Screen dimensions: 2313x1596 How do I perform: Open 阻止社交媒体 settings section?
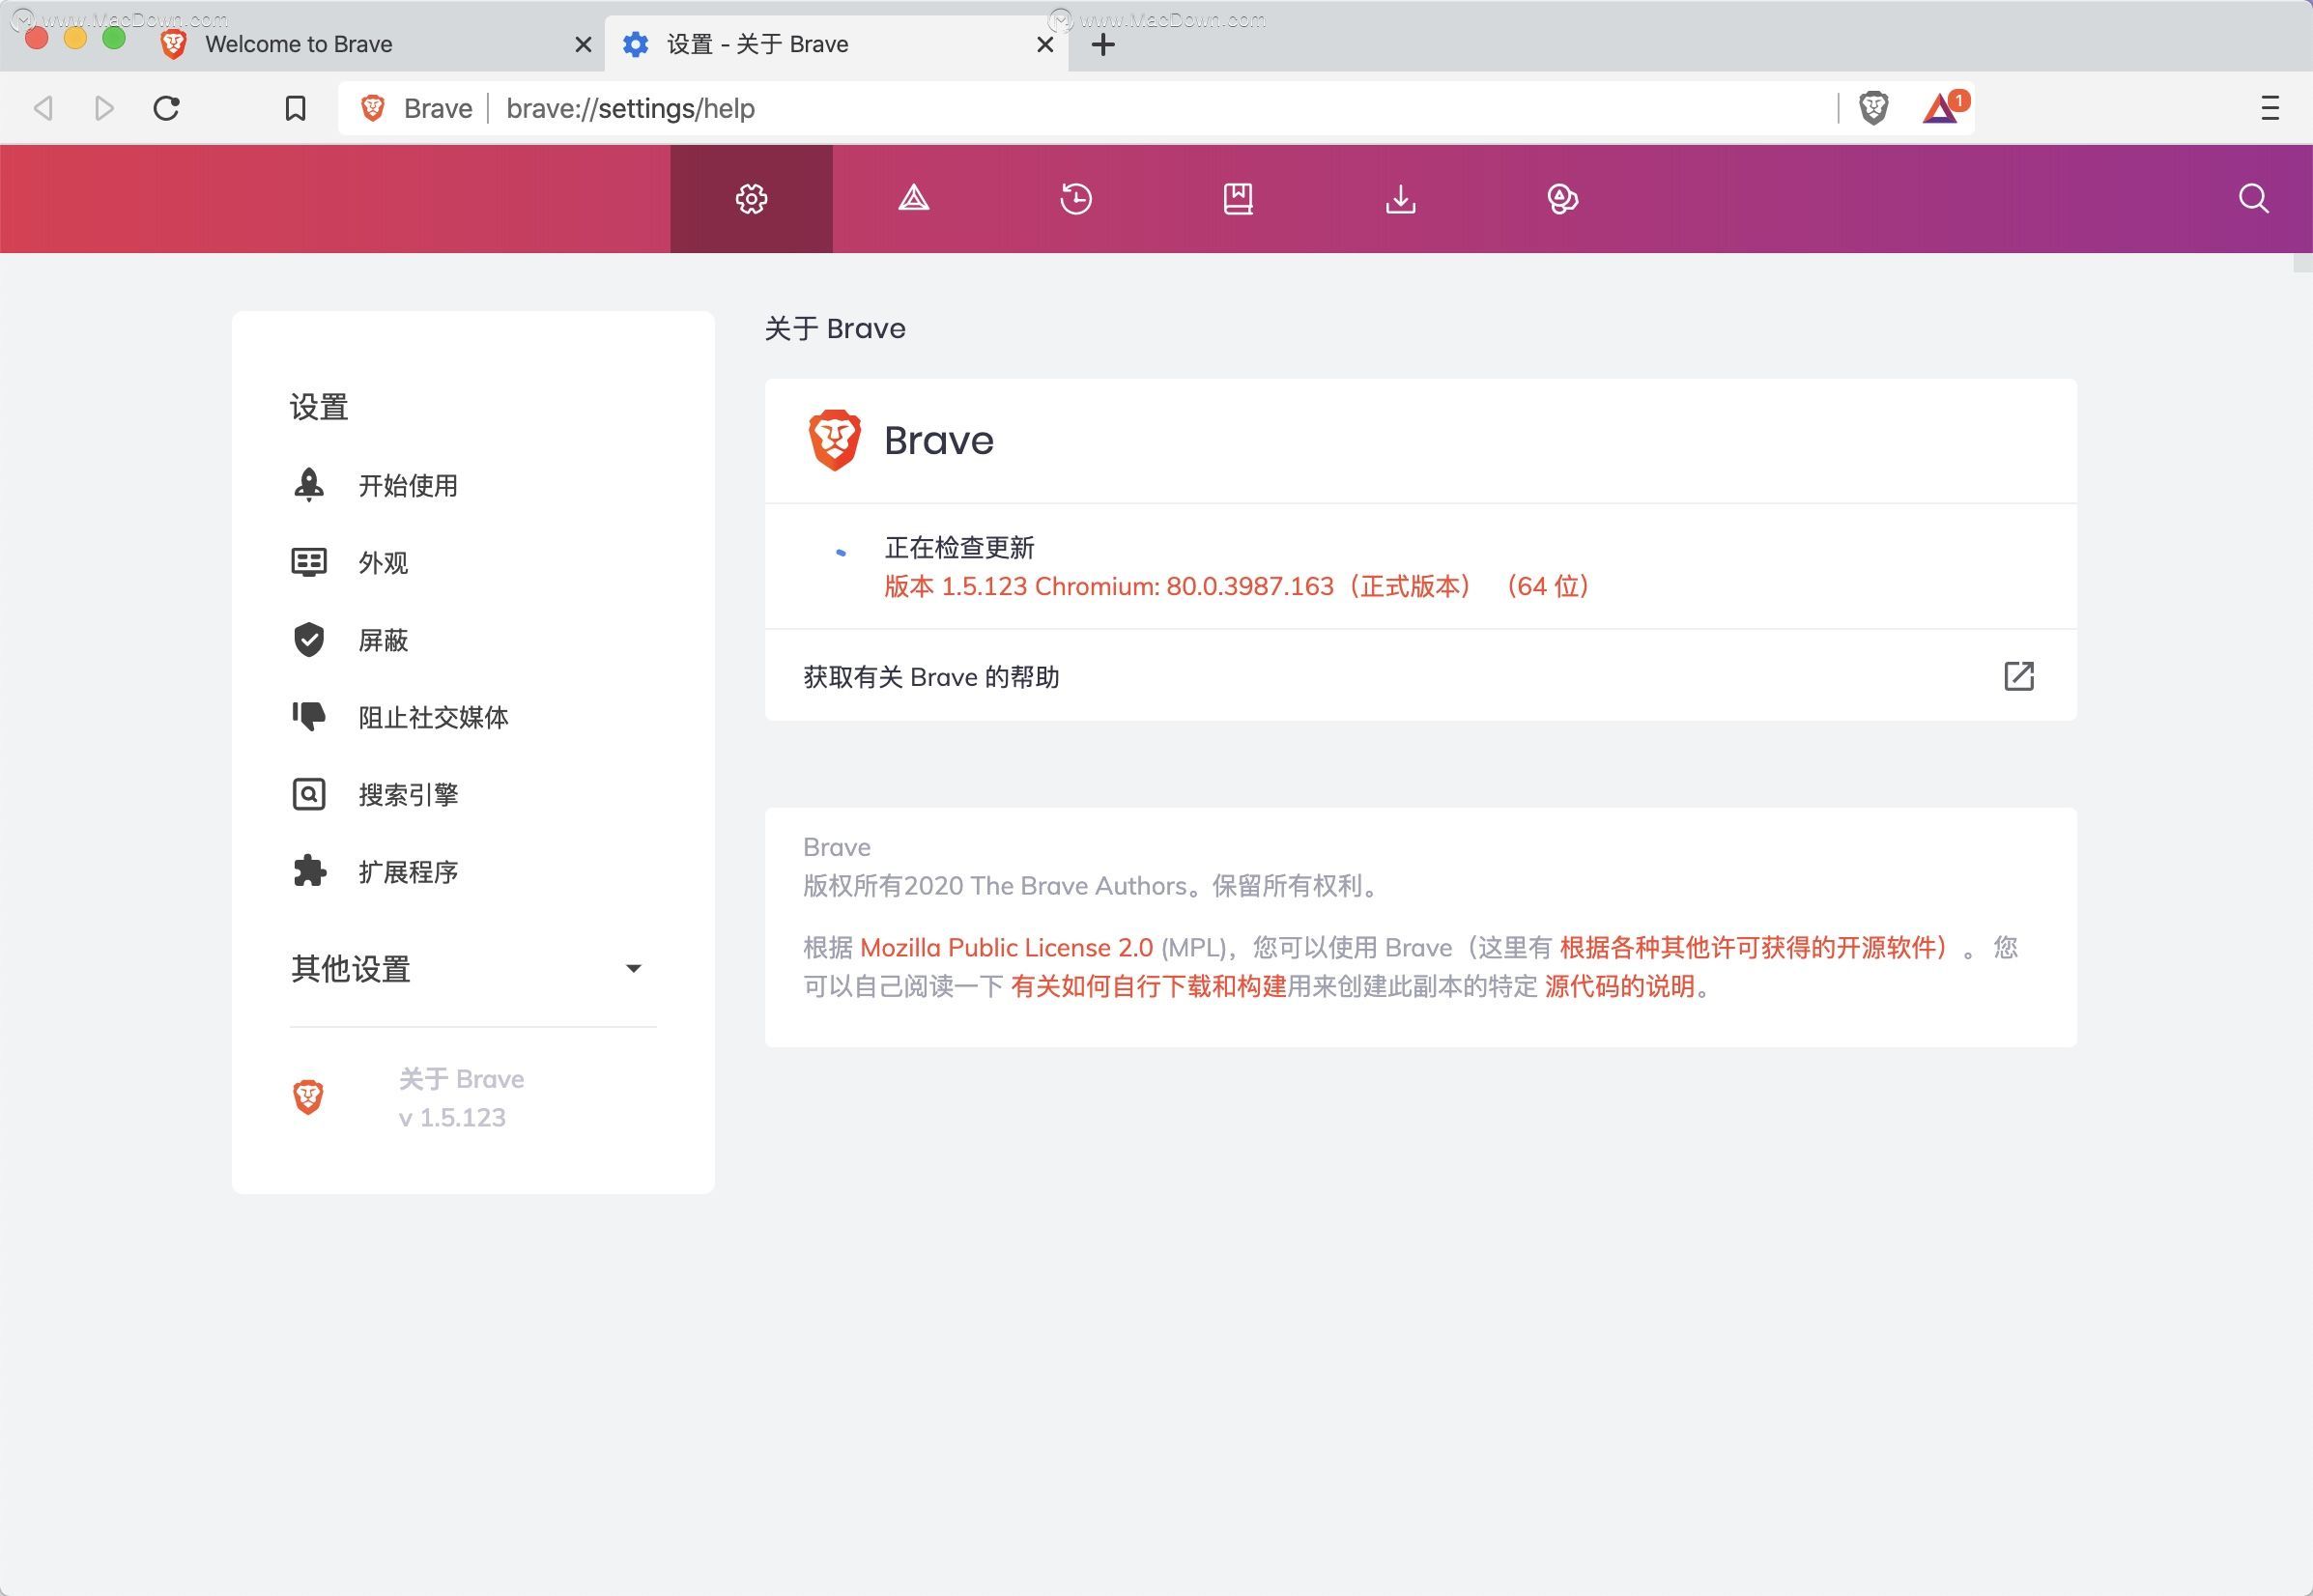pos(433,717)
